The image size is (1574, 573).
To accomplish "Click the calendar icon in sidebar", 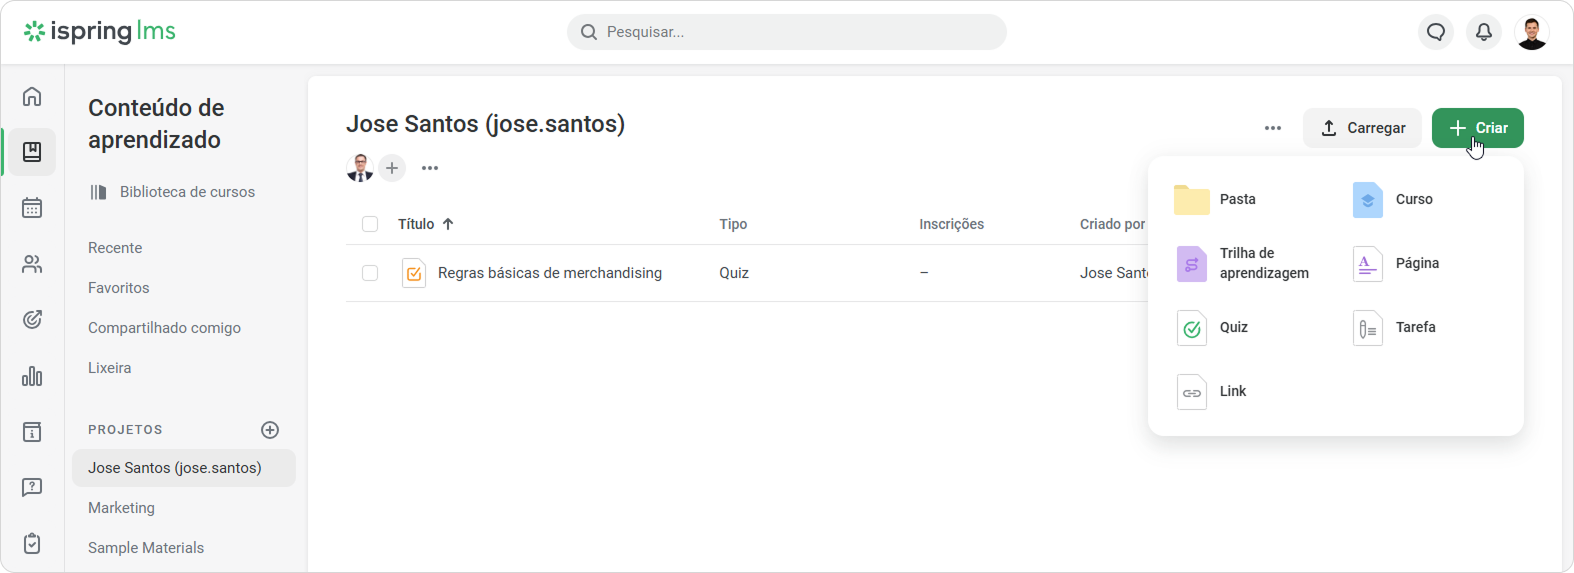I will 32,208.
